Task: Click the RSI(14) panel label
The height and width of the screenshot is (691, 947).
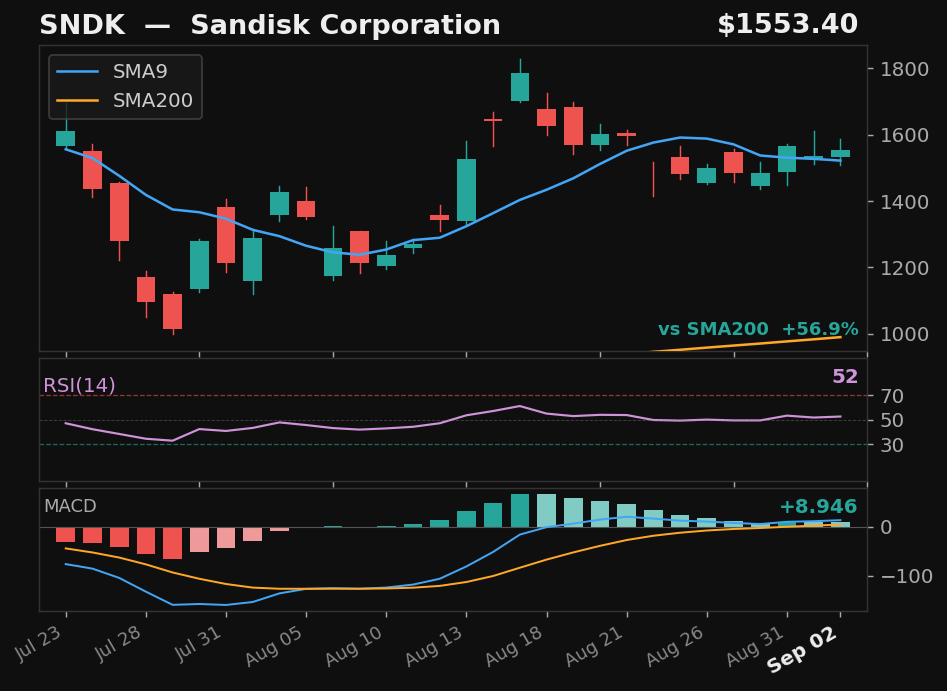Action: pyautogui.click(x=79, y=385)
